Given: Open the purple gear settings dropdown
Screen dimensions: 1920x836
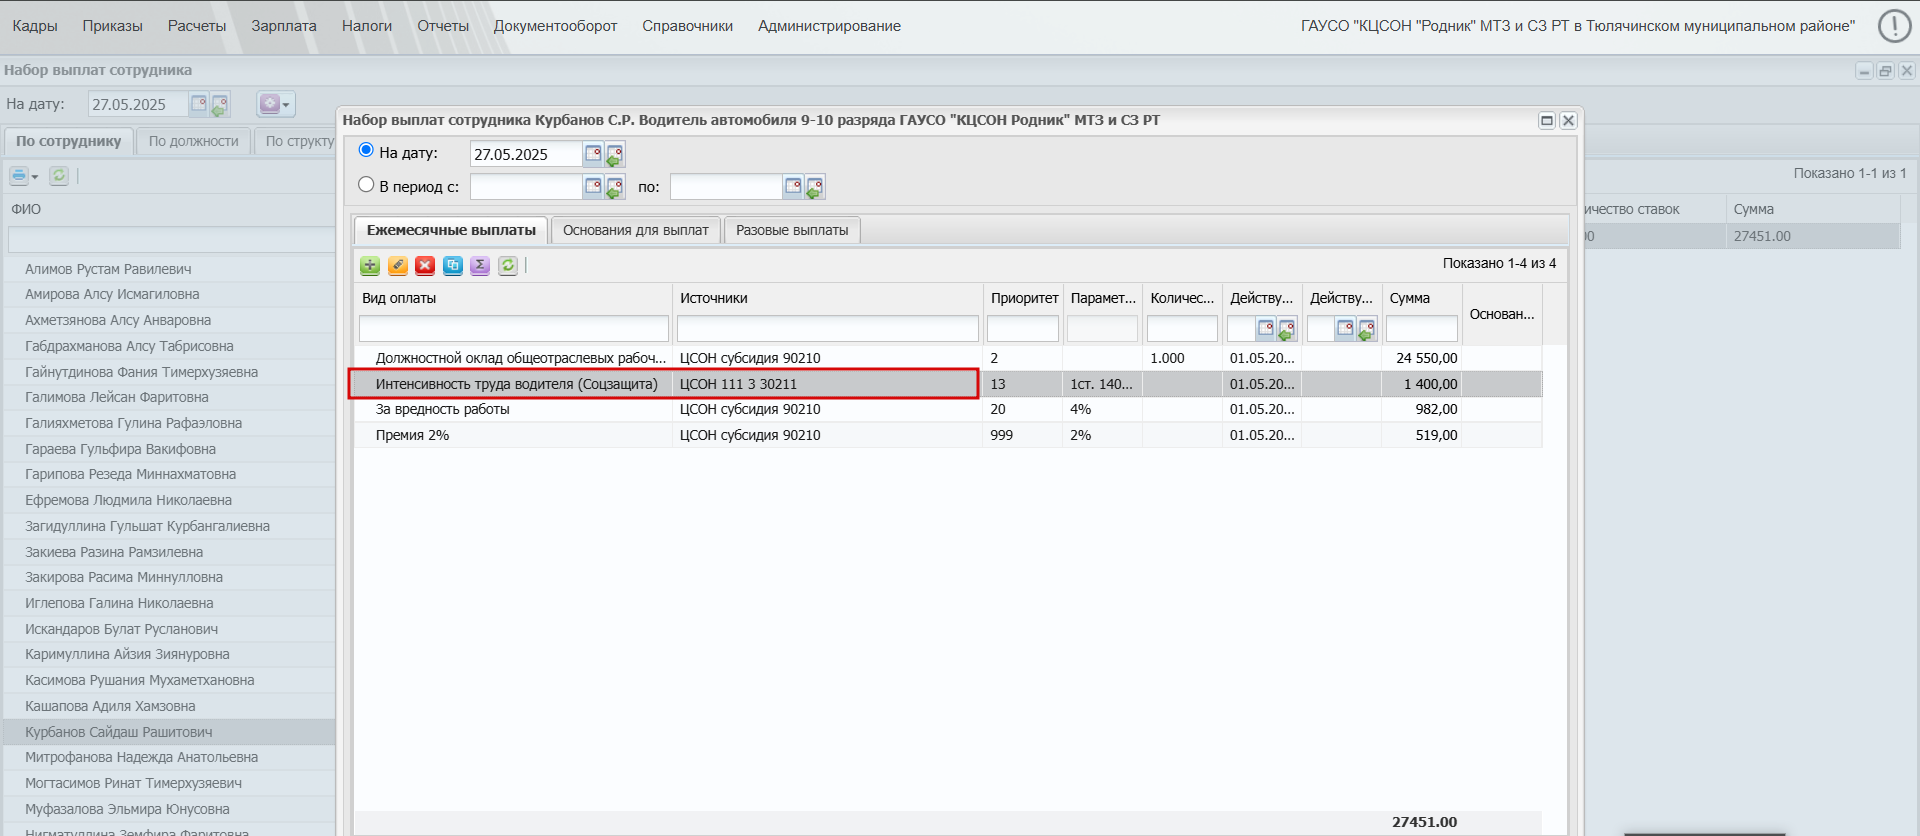Looking at the screenshot, I should 275,104.
